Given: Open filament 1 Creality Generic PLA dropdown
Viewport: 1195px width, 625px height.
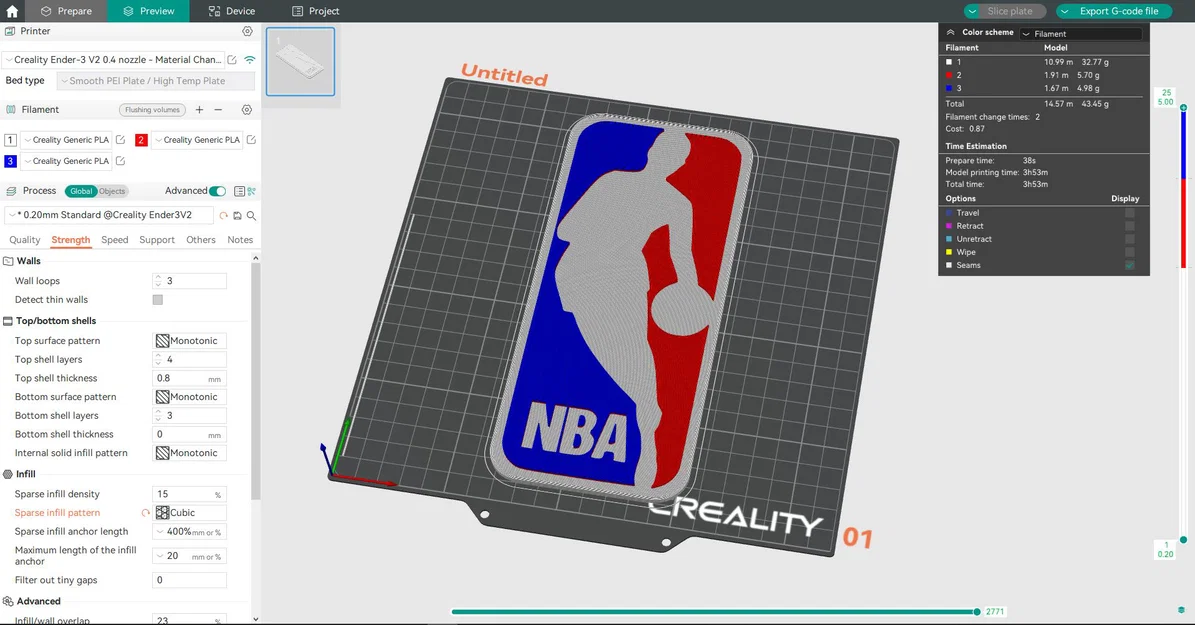Looking at the screenshot, I should (66, 139).
